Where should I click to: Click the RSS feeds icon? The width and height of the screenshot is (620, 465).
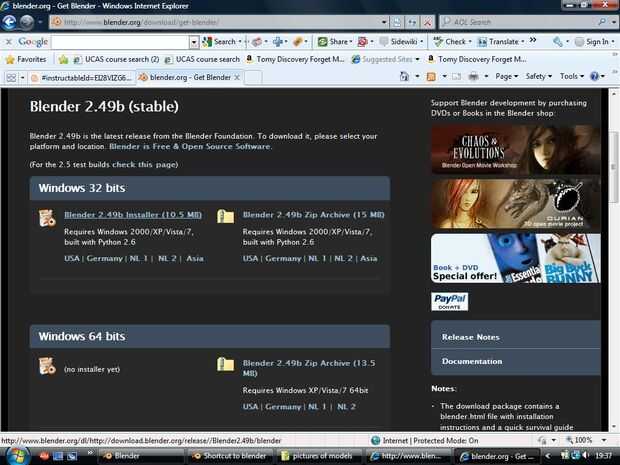(x=431, y=76)
